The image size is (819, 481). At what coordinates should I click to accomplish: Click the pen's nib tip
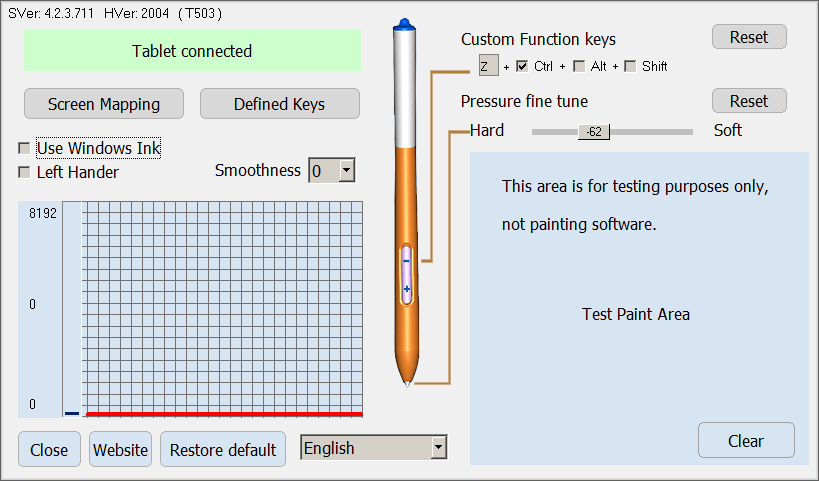407,383
